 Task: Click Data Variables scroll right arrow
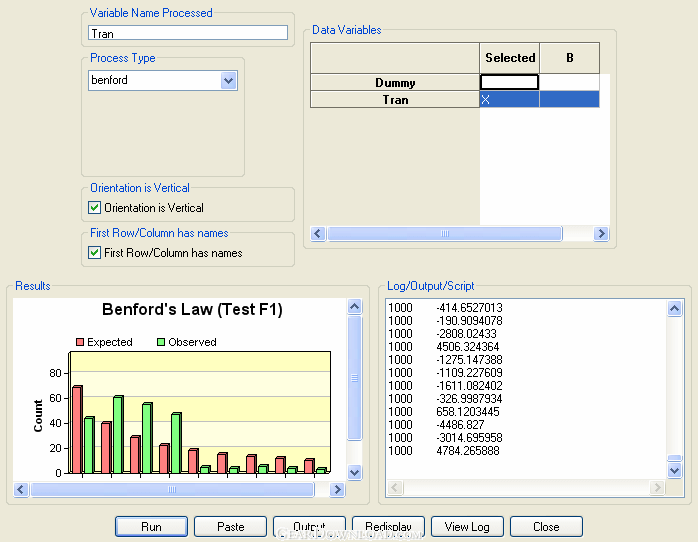(601, 233)
